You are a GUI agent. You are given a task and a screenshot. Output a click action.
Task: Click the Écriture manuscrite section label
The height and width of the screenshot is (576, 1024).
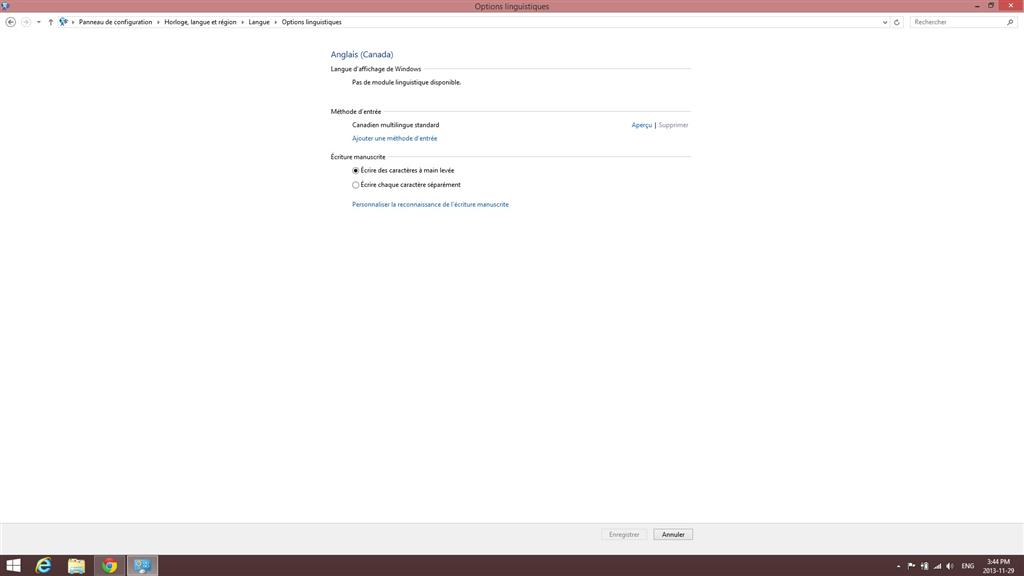pos(358,157)
